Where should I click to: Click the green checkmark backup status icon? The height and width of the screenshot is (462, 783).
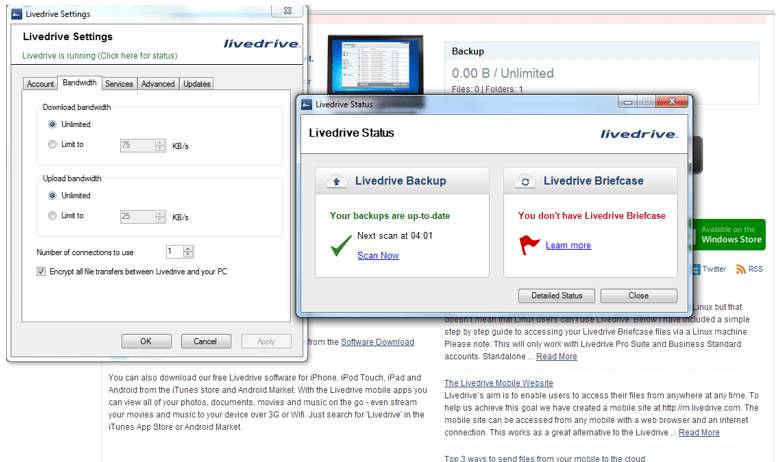[341, 246]
